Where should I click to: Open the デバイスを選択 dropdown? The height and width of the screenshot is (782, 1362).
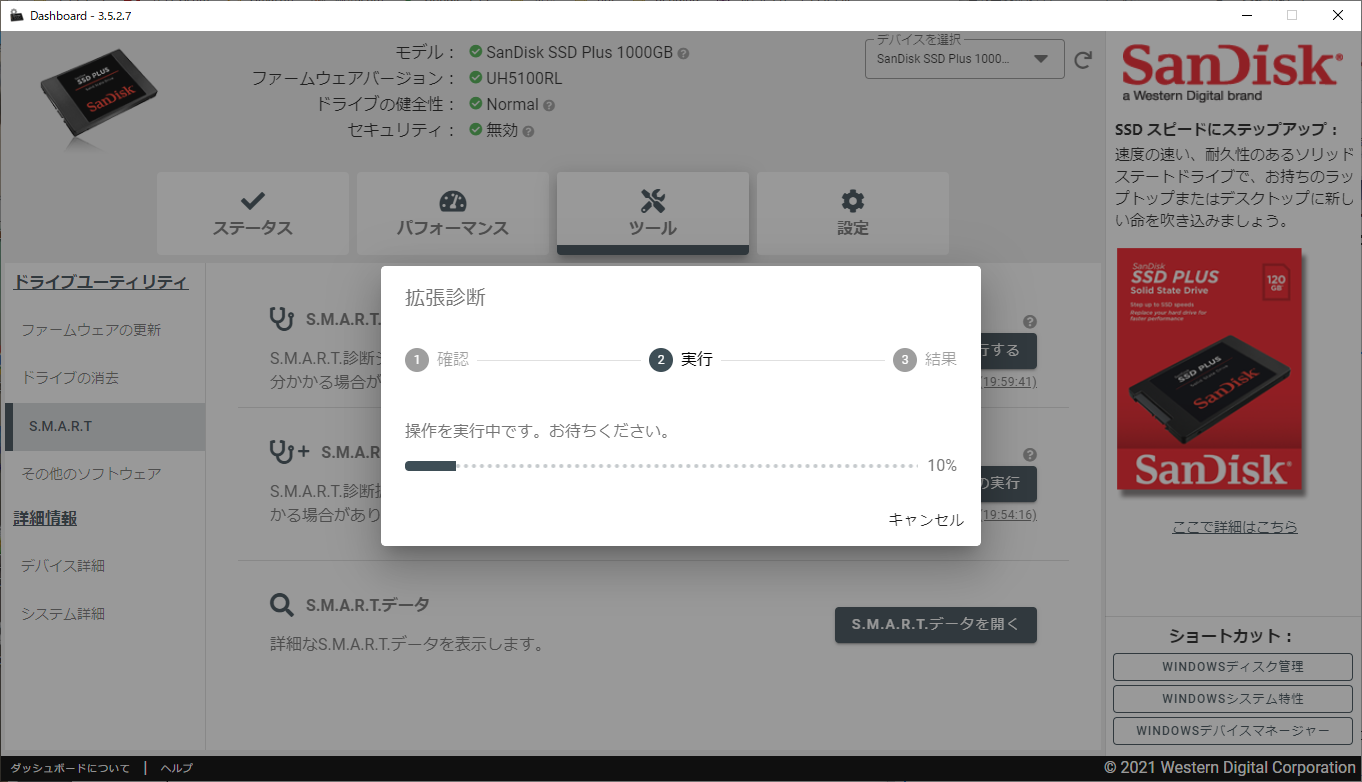pyautogui.click(x=964, y=59)
